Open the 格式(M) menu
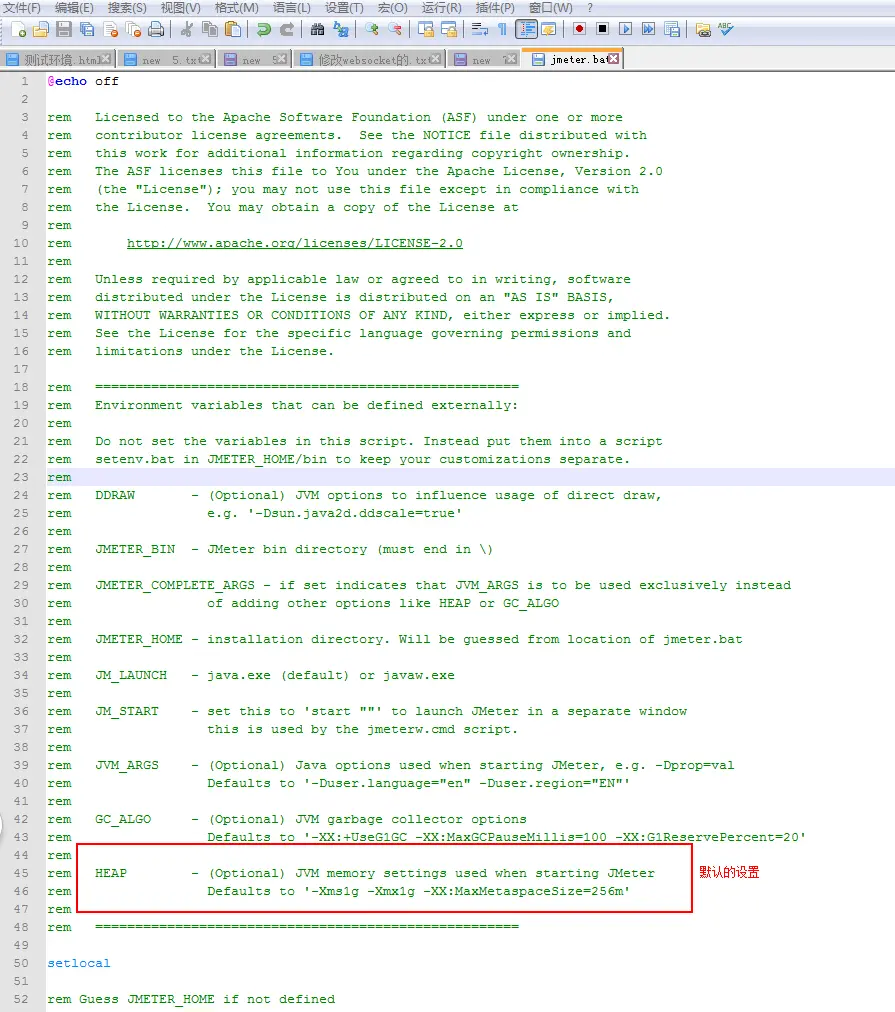The image size is (895, 1012). coord(236,8)
